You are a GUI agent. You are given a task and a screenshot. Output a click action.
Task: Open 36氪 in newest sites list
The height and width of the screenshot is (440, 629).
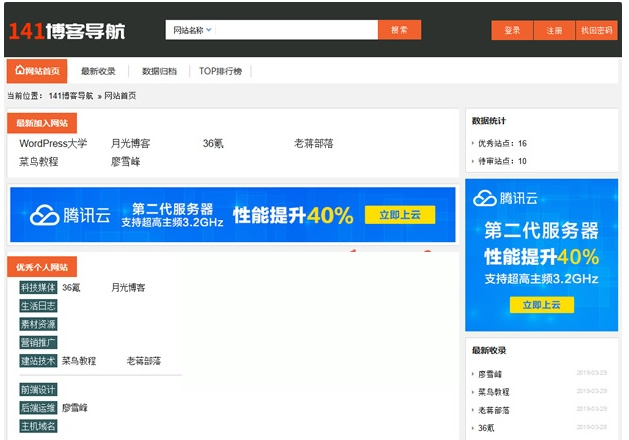[213, 143]
